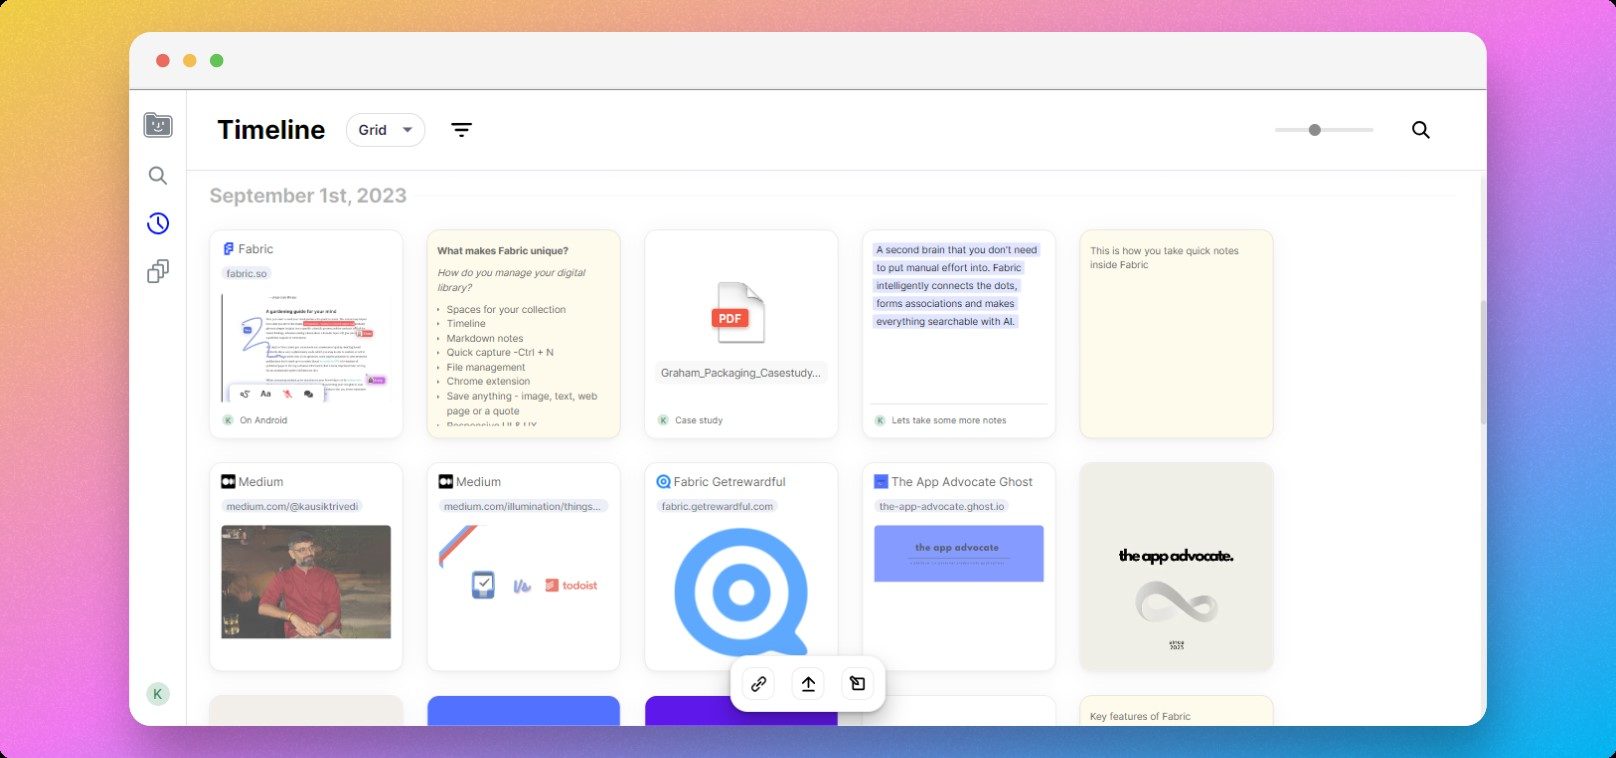Open the fabric.so link chip
Viewport: 1616px width, 758px height.
coord(246,273)
